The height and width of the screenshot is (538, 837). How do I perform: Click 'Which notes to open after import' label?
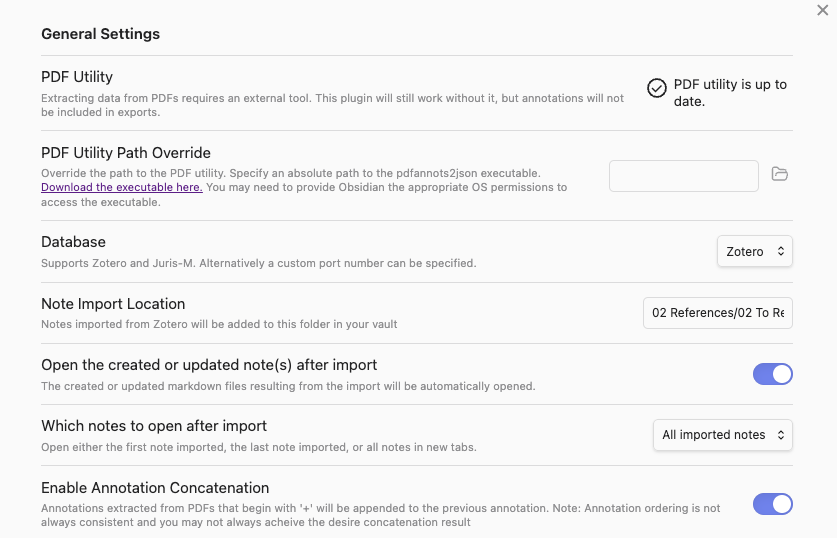click(154, 426)
